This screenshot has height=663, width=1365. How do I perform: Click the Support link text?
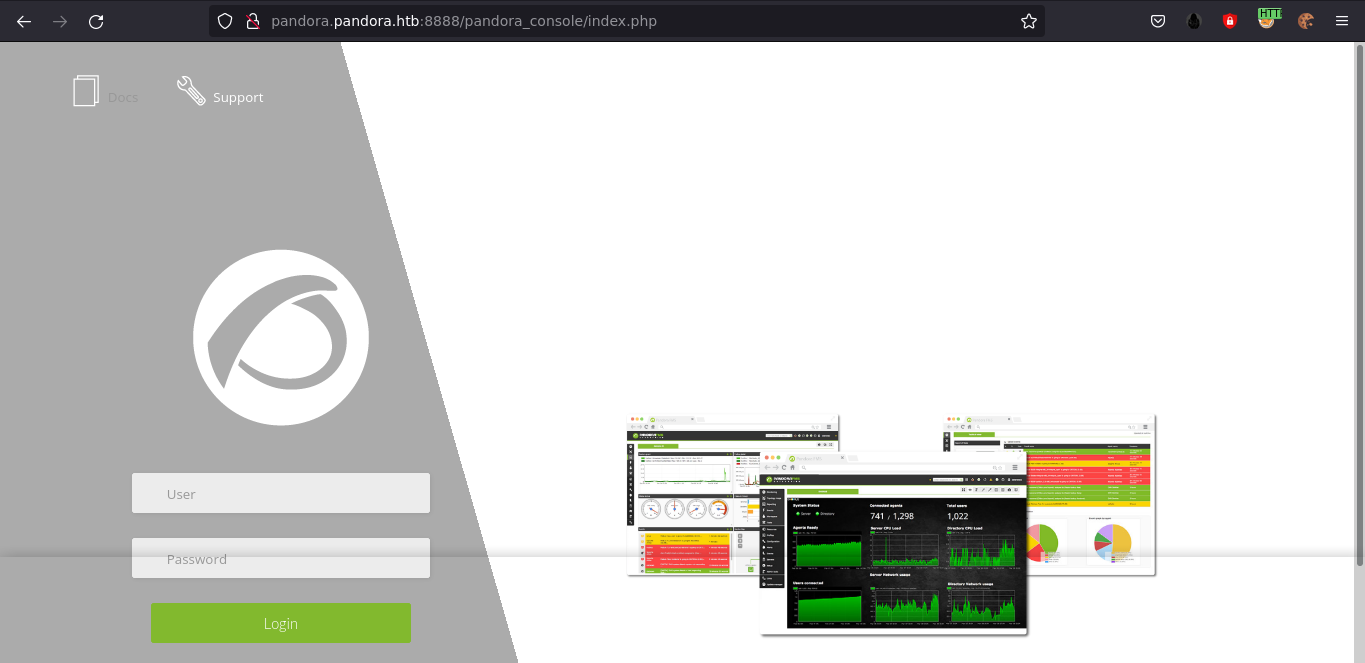coord(238,98)
